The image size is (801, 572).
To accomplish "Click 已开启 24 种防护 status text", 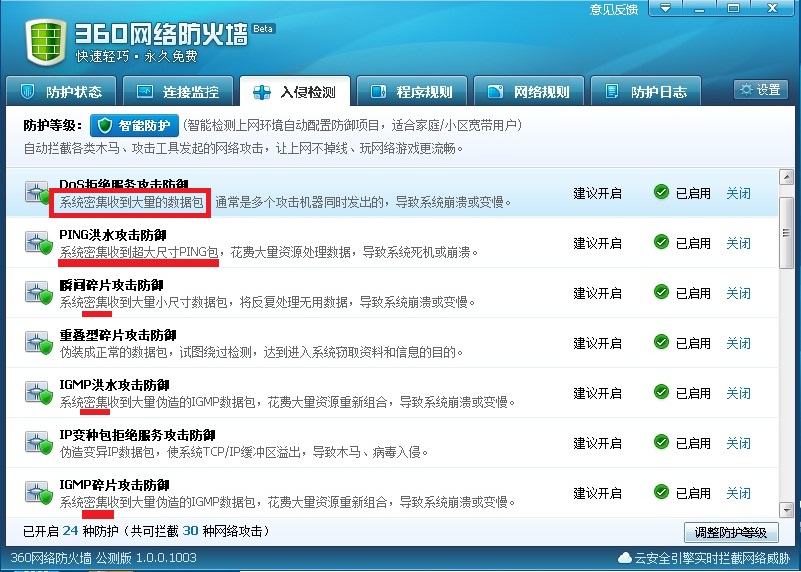I will [71, 531].
